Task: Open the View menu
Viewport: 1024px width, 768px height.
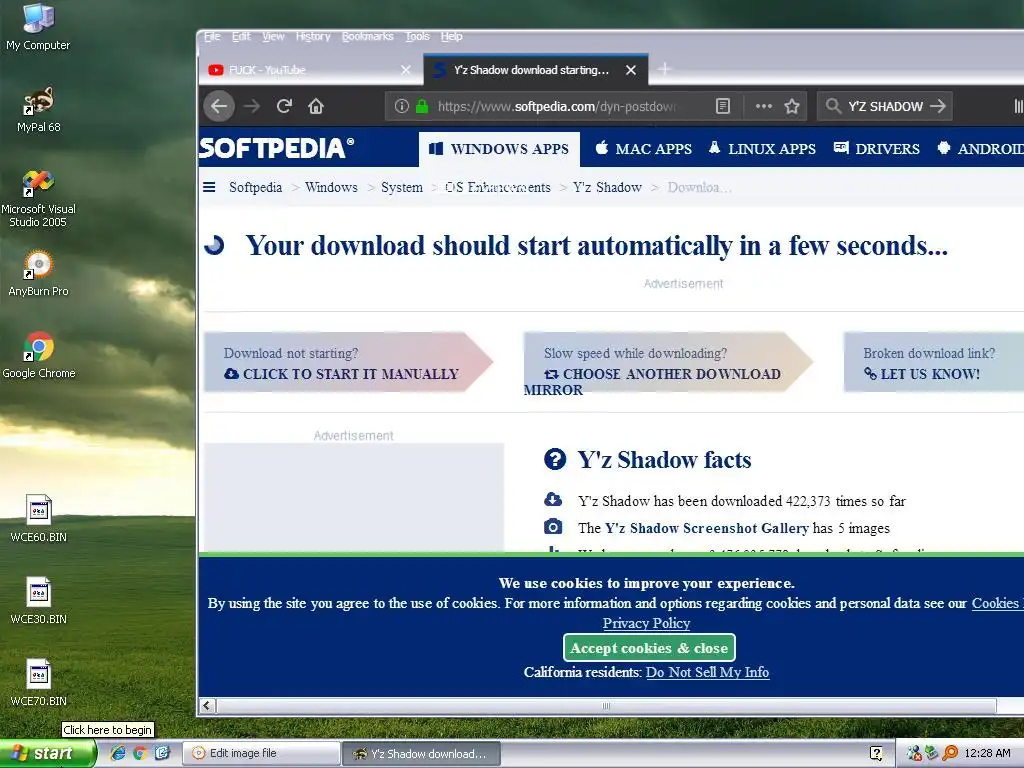Action: click(x=273, y=37)
